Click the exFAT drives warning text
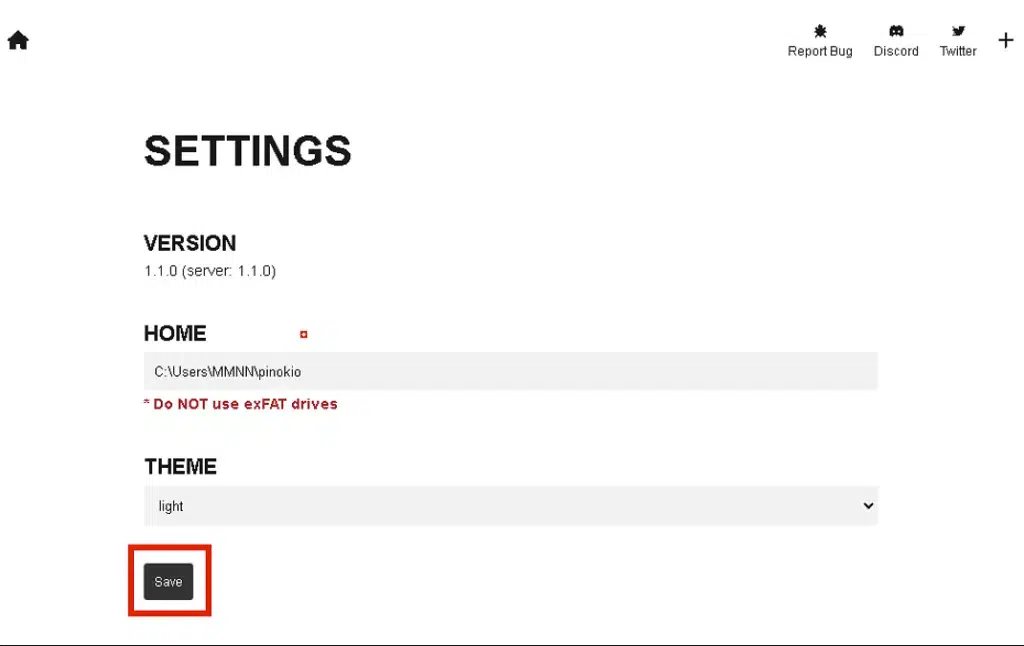The width and height of the screenshot is (1024, 646). (x=241, y=404)
